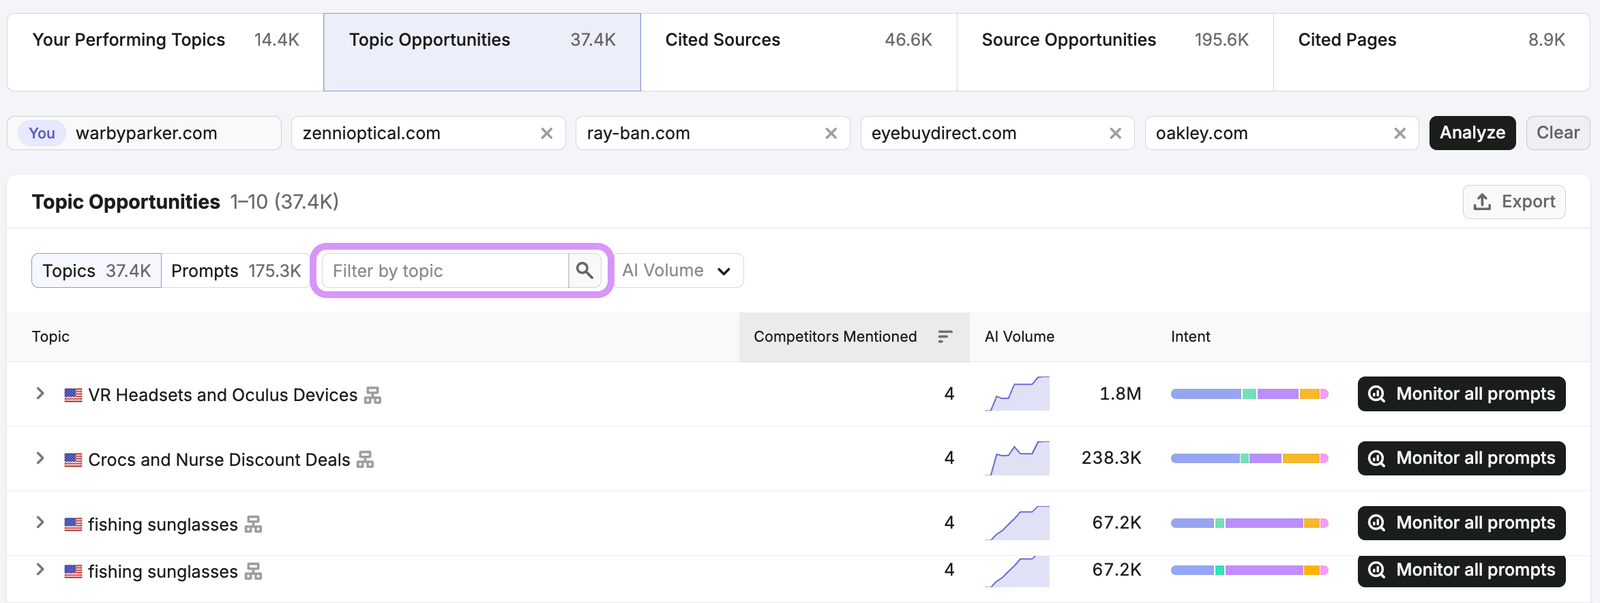
Task: Click intent bar for Crocs and Nurse row
Action: pos(1249,458)
